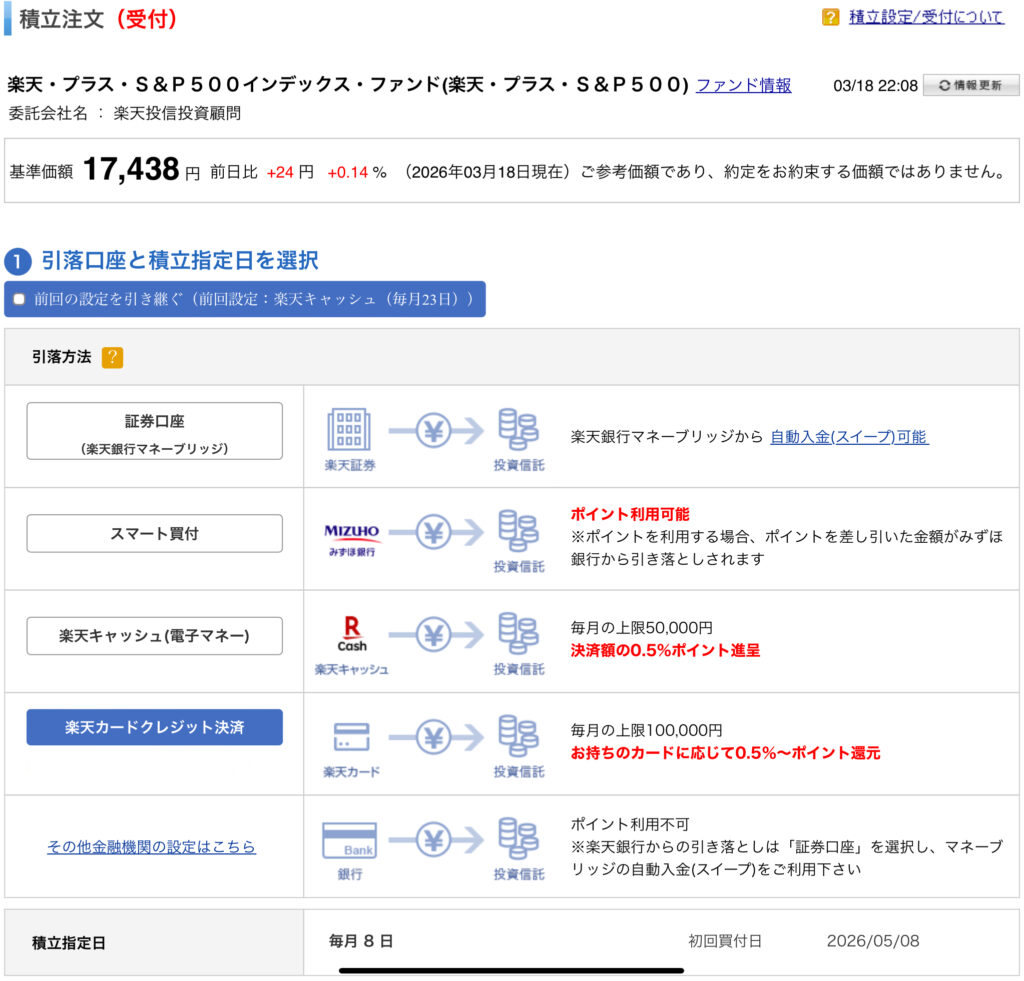The height and width of the screenshot is (981, 1024).
Task: Click the ポイント利用不可 text
Action: point(630,824)
